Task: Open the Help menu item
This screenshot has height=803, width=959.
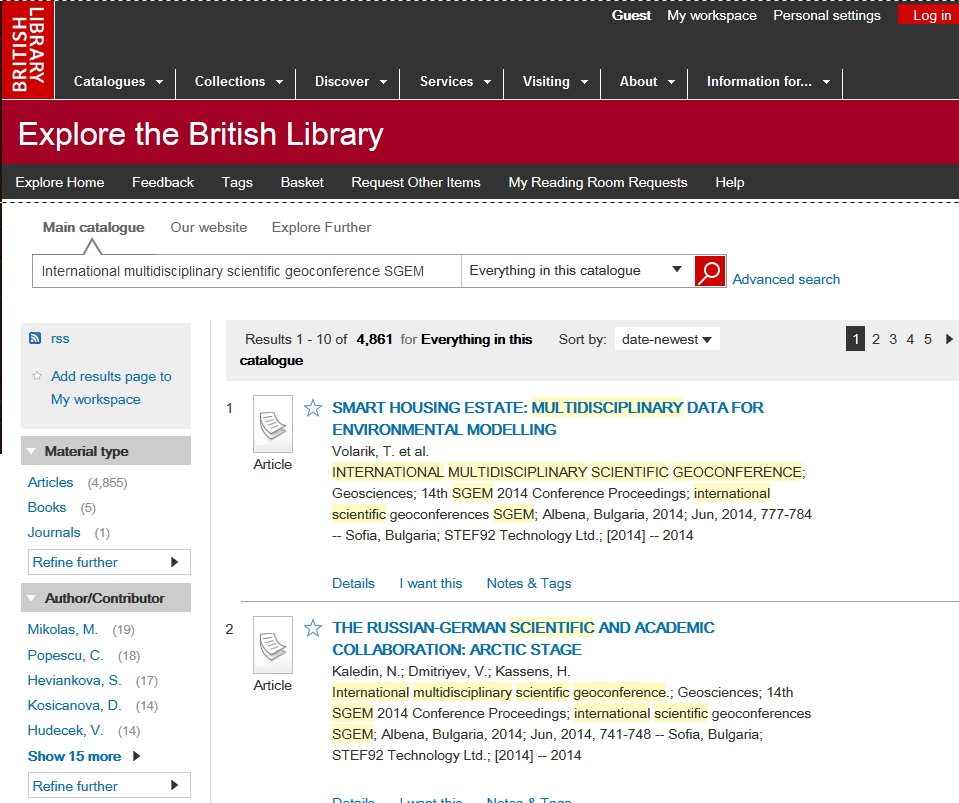Action: [730, 182]
